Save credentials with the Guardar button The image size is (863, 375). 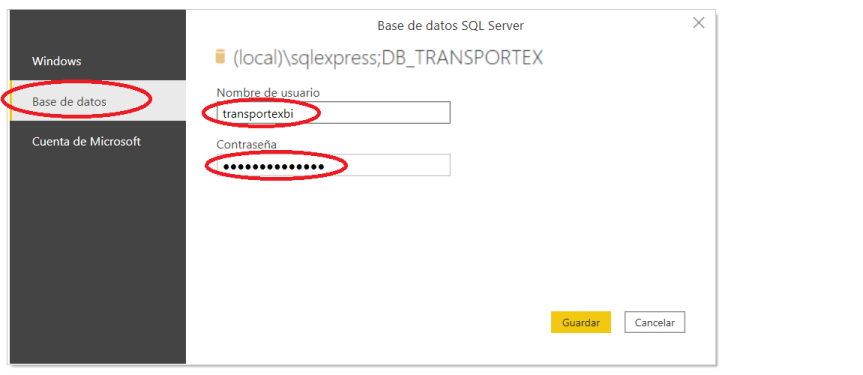pyautogui.click(x=581, y=322)
